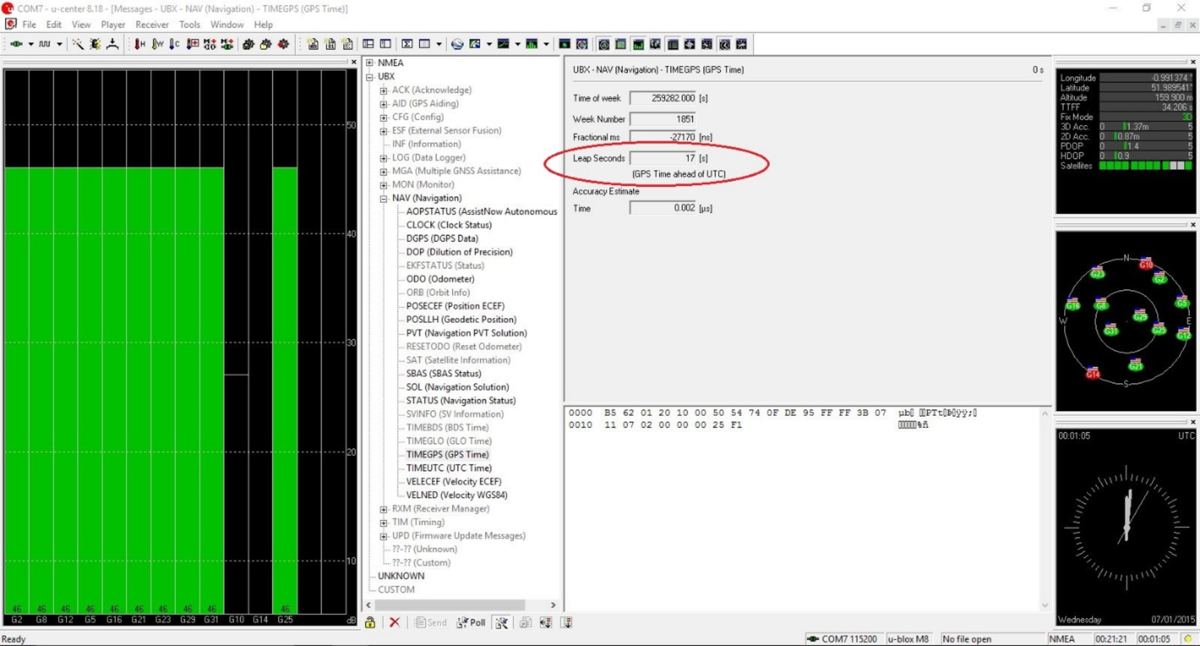Expand the MON (Monitor) node
Image resolution: width=1200 pixels, height=646 pixels.
384,185
